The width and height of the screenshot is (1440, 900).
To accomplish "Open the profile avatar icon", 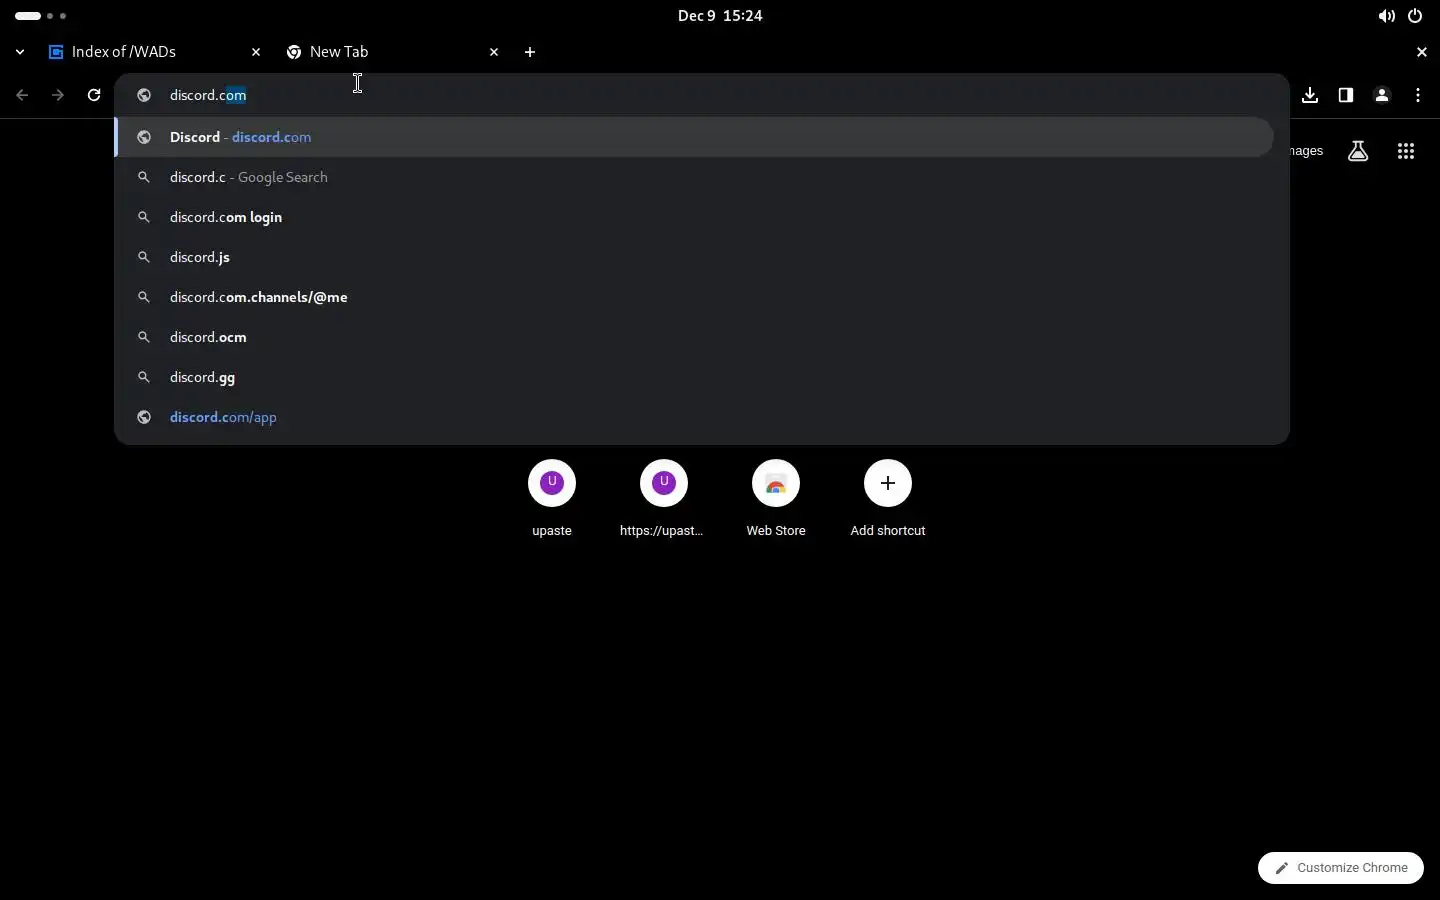I will point(1384,96).
